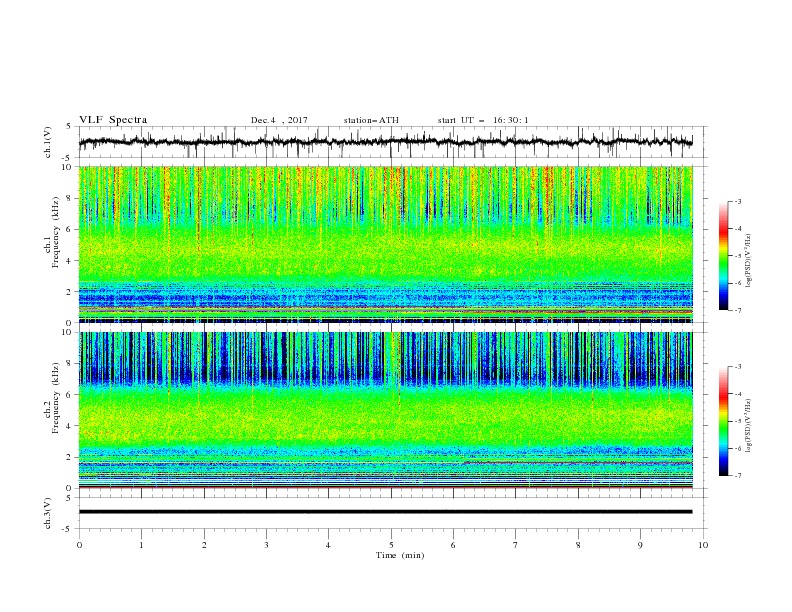Click the time axis tick label '4'

(328, 545)
